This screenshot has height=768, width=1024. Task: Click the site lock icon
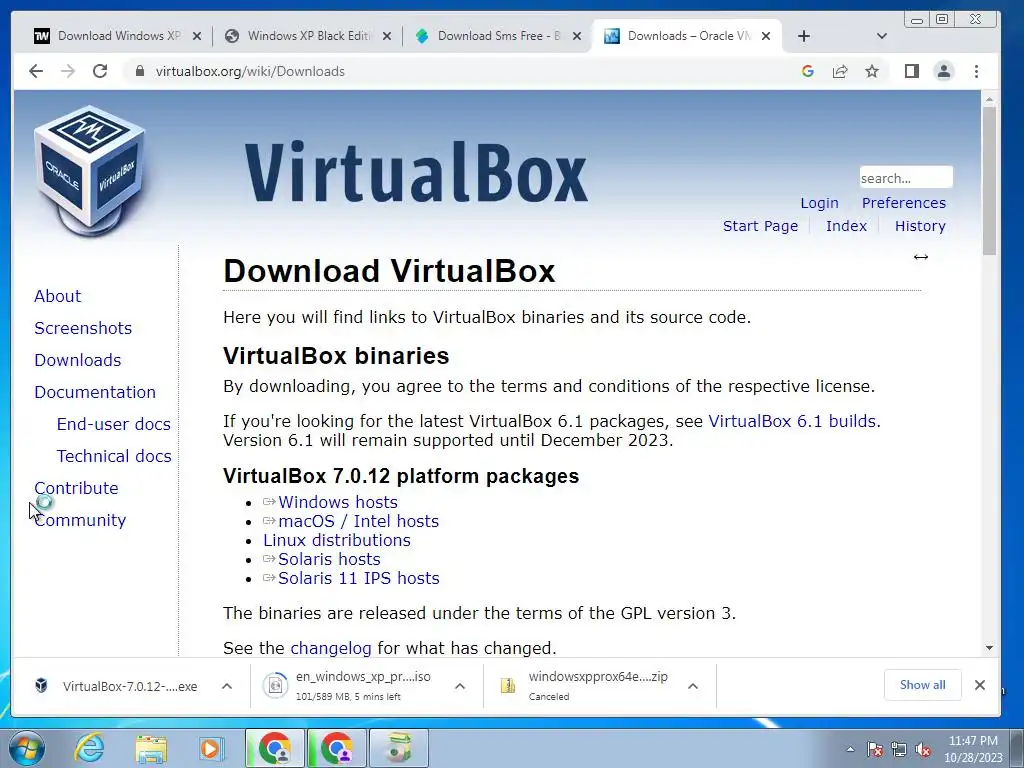[139, 71]
